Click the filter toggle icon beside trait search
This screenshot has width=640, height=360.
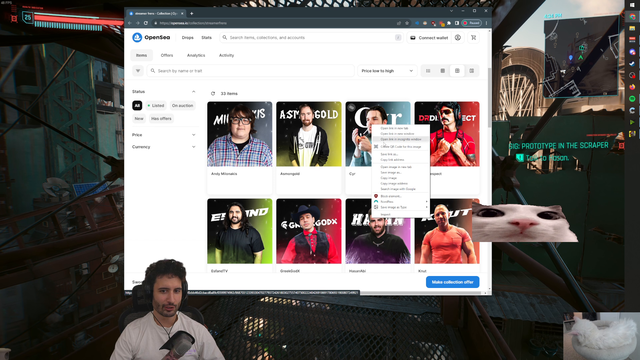coord(138,71)
